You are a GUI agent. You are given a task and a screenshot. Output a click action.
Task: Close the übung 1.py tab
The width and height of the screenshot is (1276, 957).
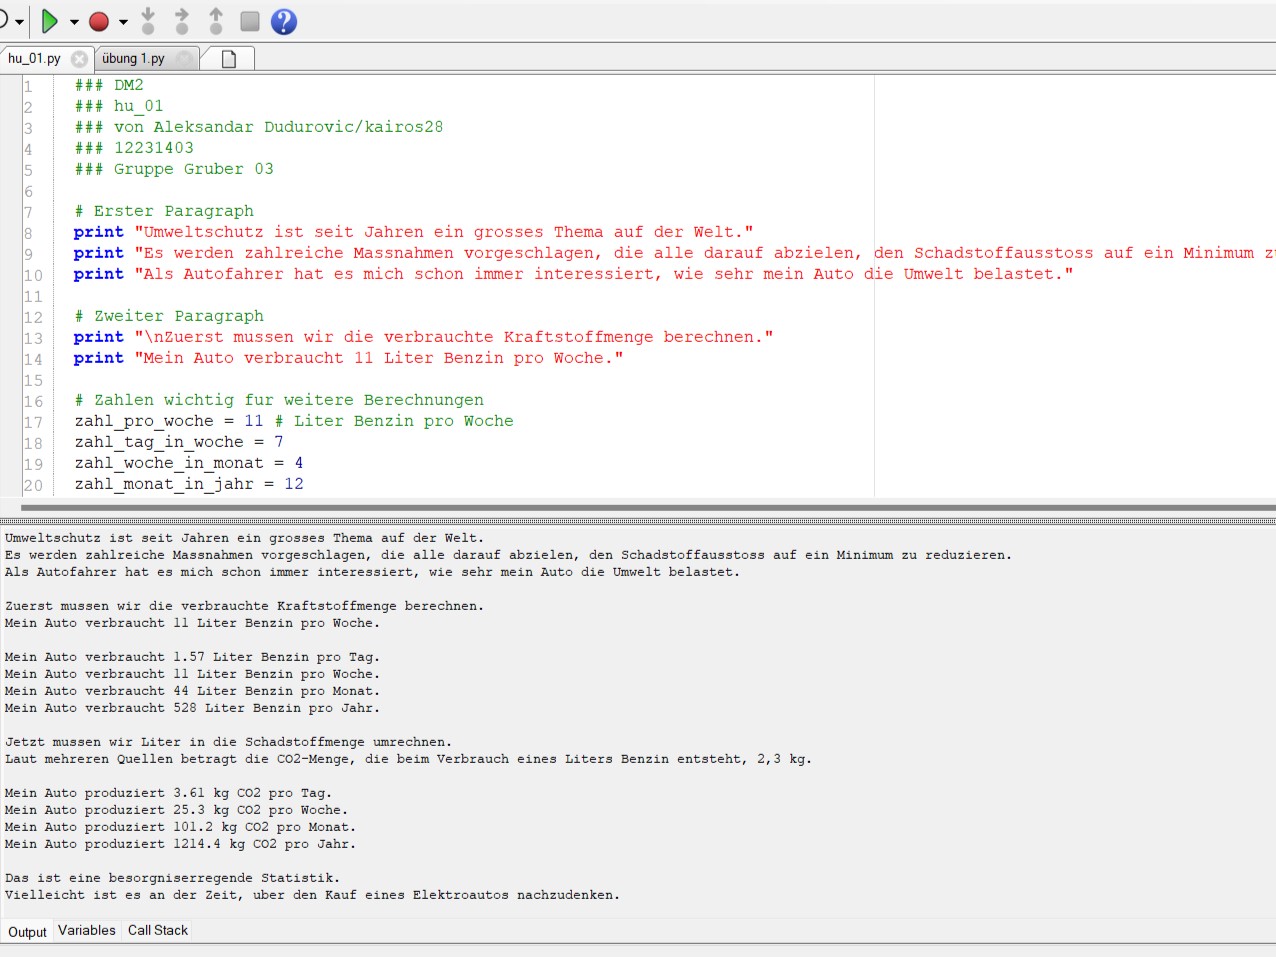[185, 58]
